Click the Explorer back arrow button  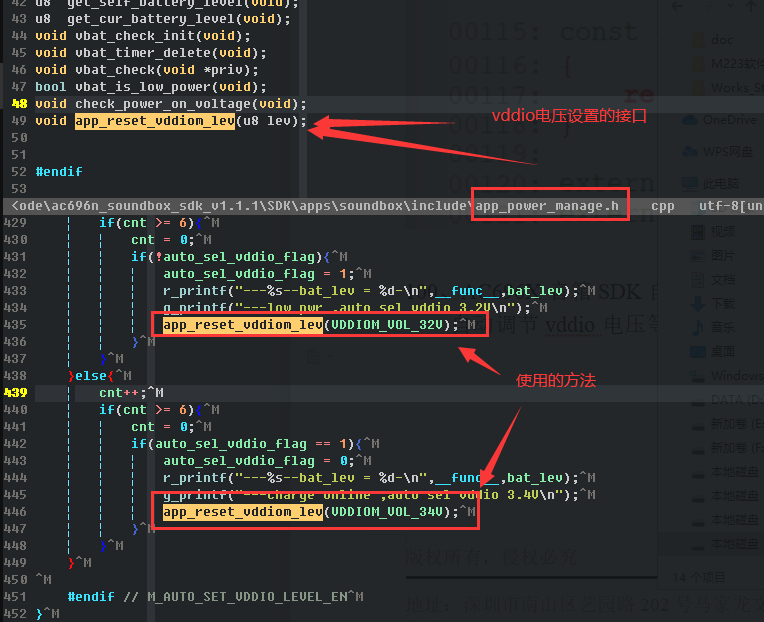(678, 6)
